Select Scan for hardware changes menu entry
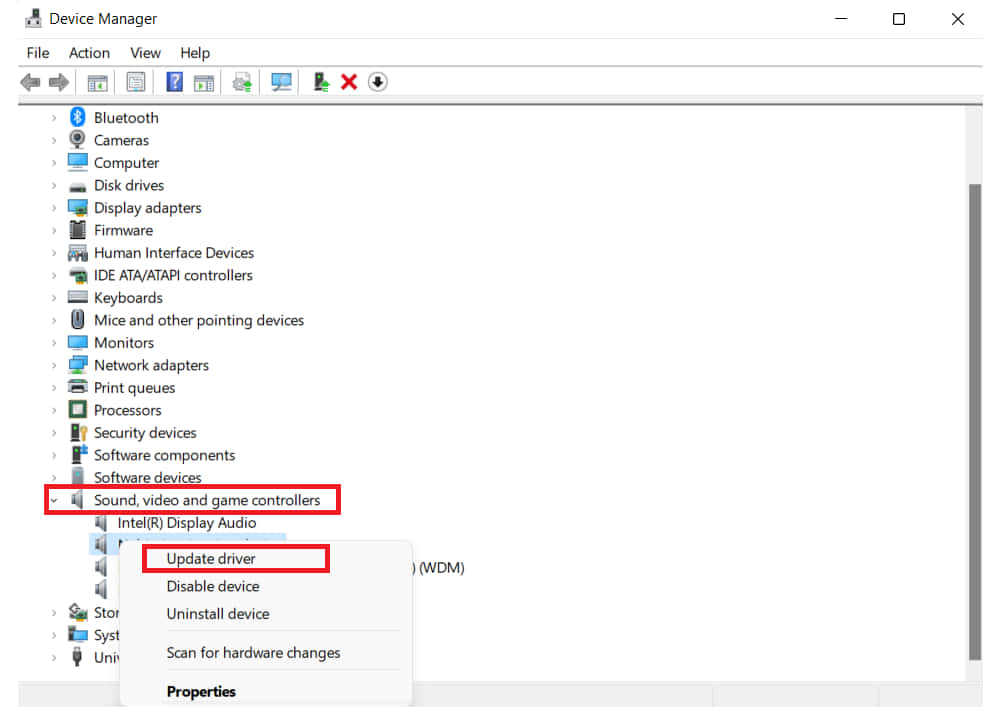 [x=253, y=652]
